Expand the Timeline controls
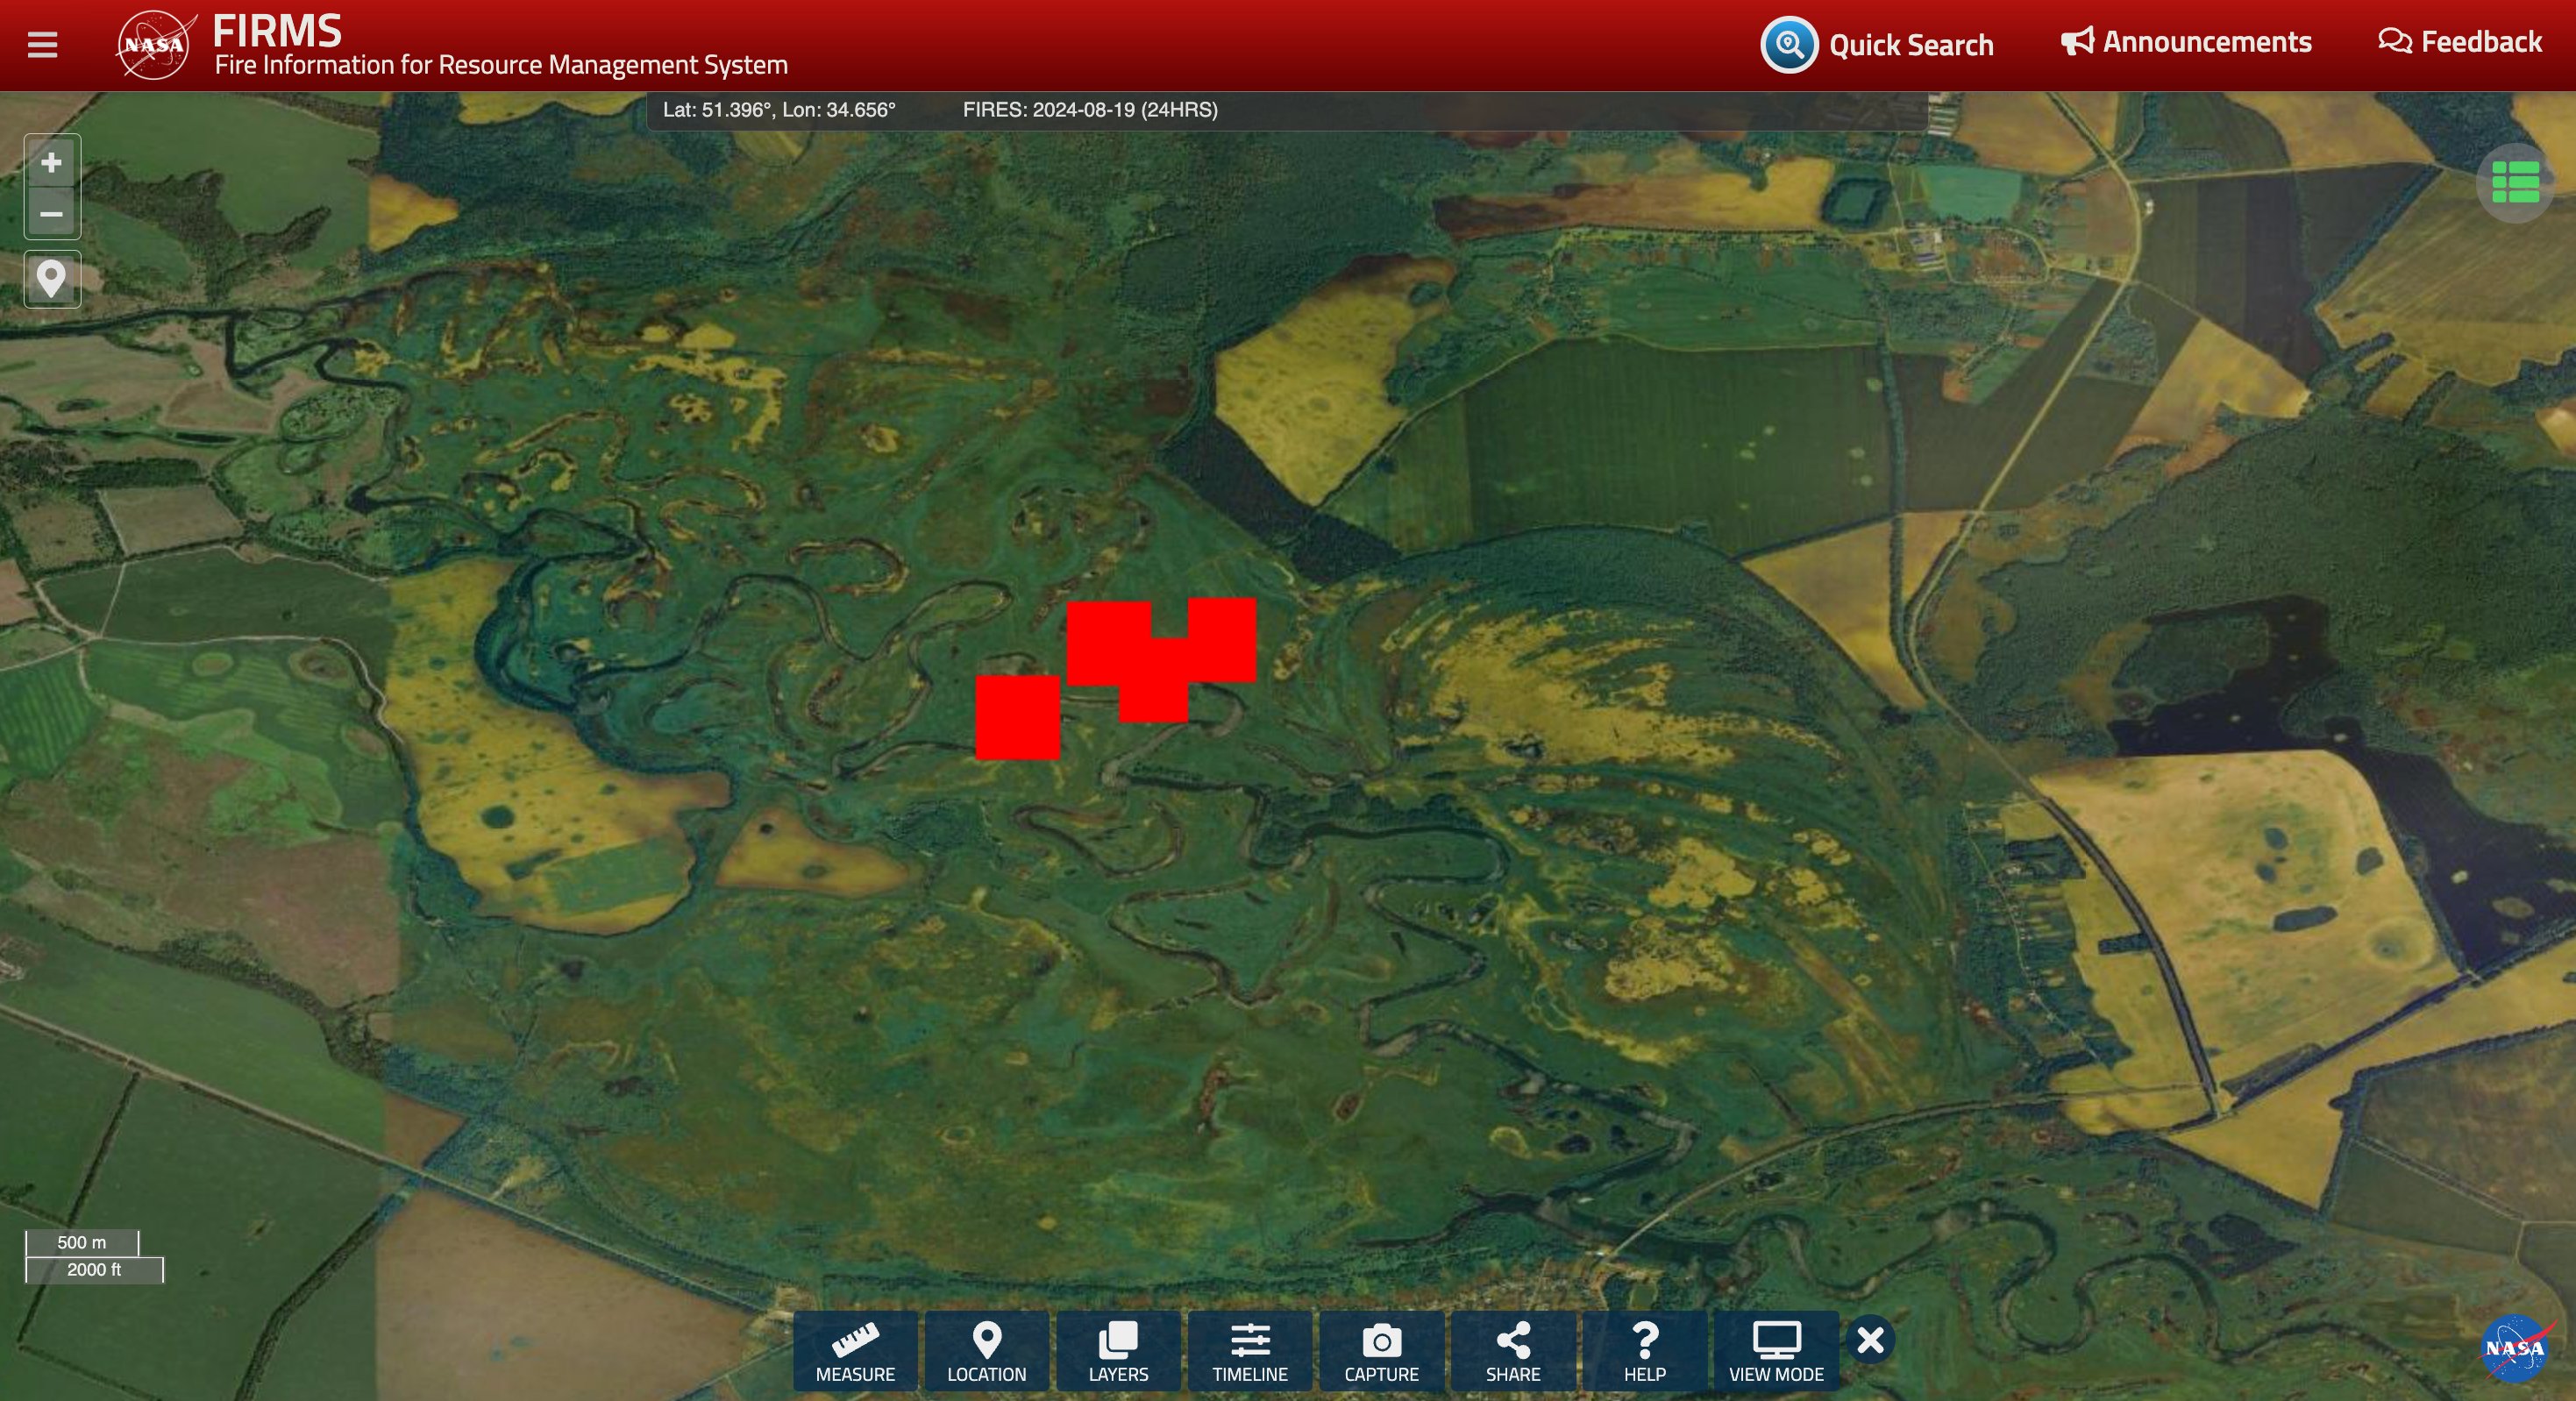This screenshot has width=2576, height=1401. [x=1249, y=1351]
